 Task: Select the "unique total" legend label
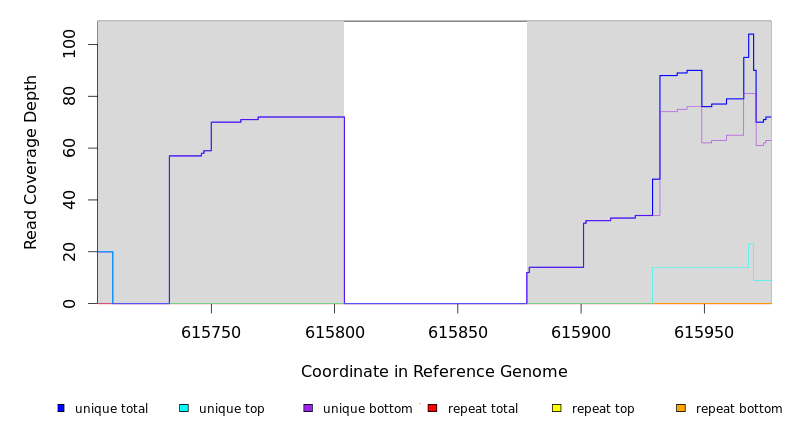click(111, 409)
